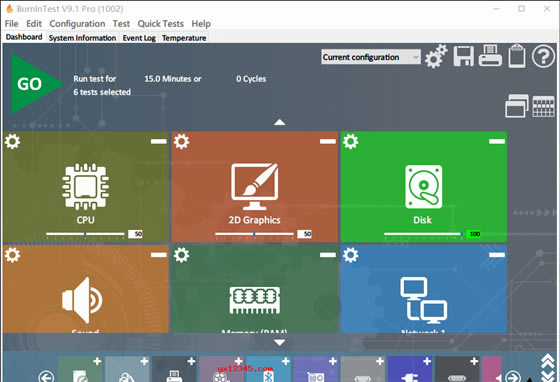Click the Sound speaker icon

[x=82, y=300]
